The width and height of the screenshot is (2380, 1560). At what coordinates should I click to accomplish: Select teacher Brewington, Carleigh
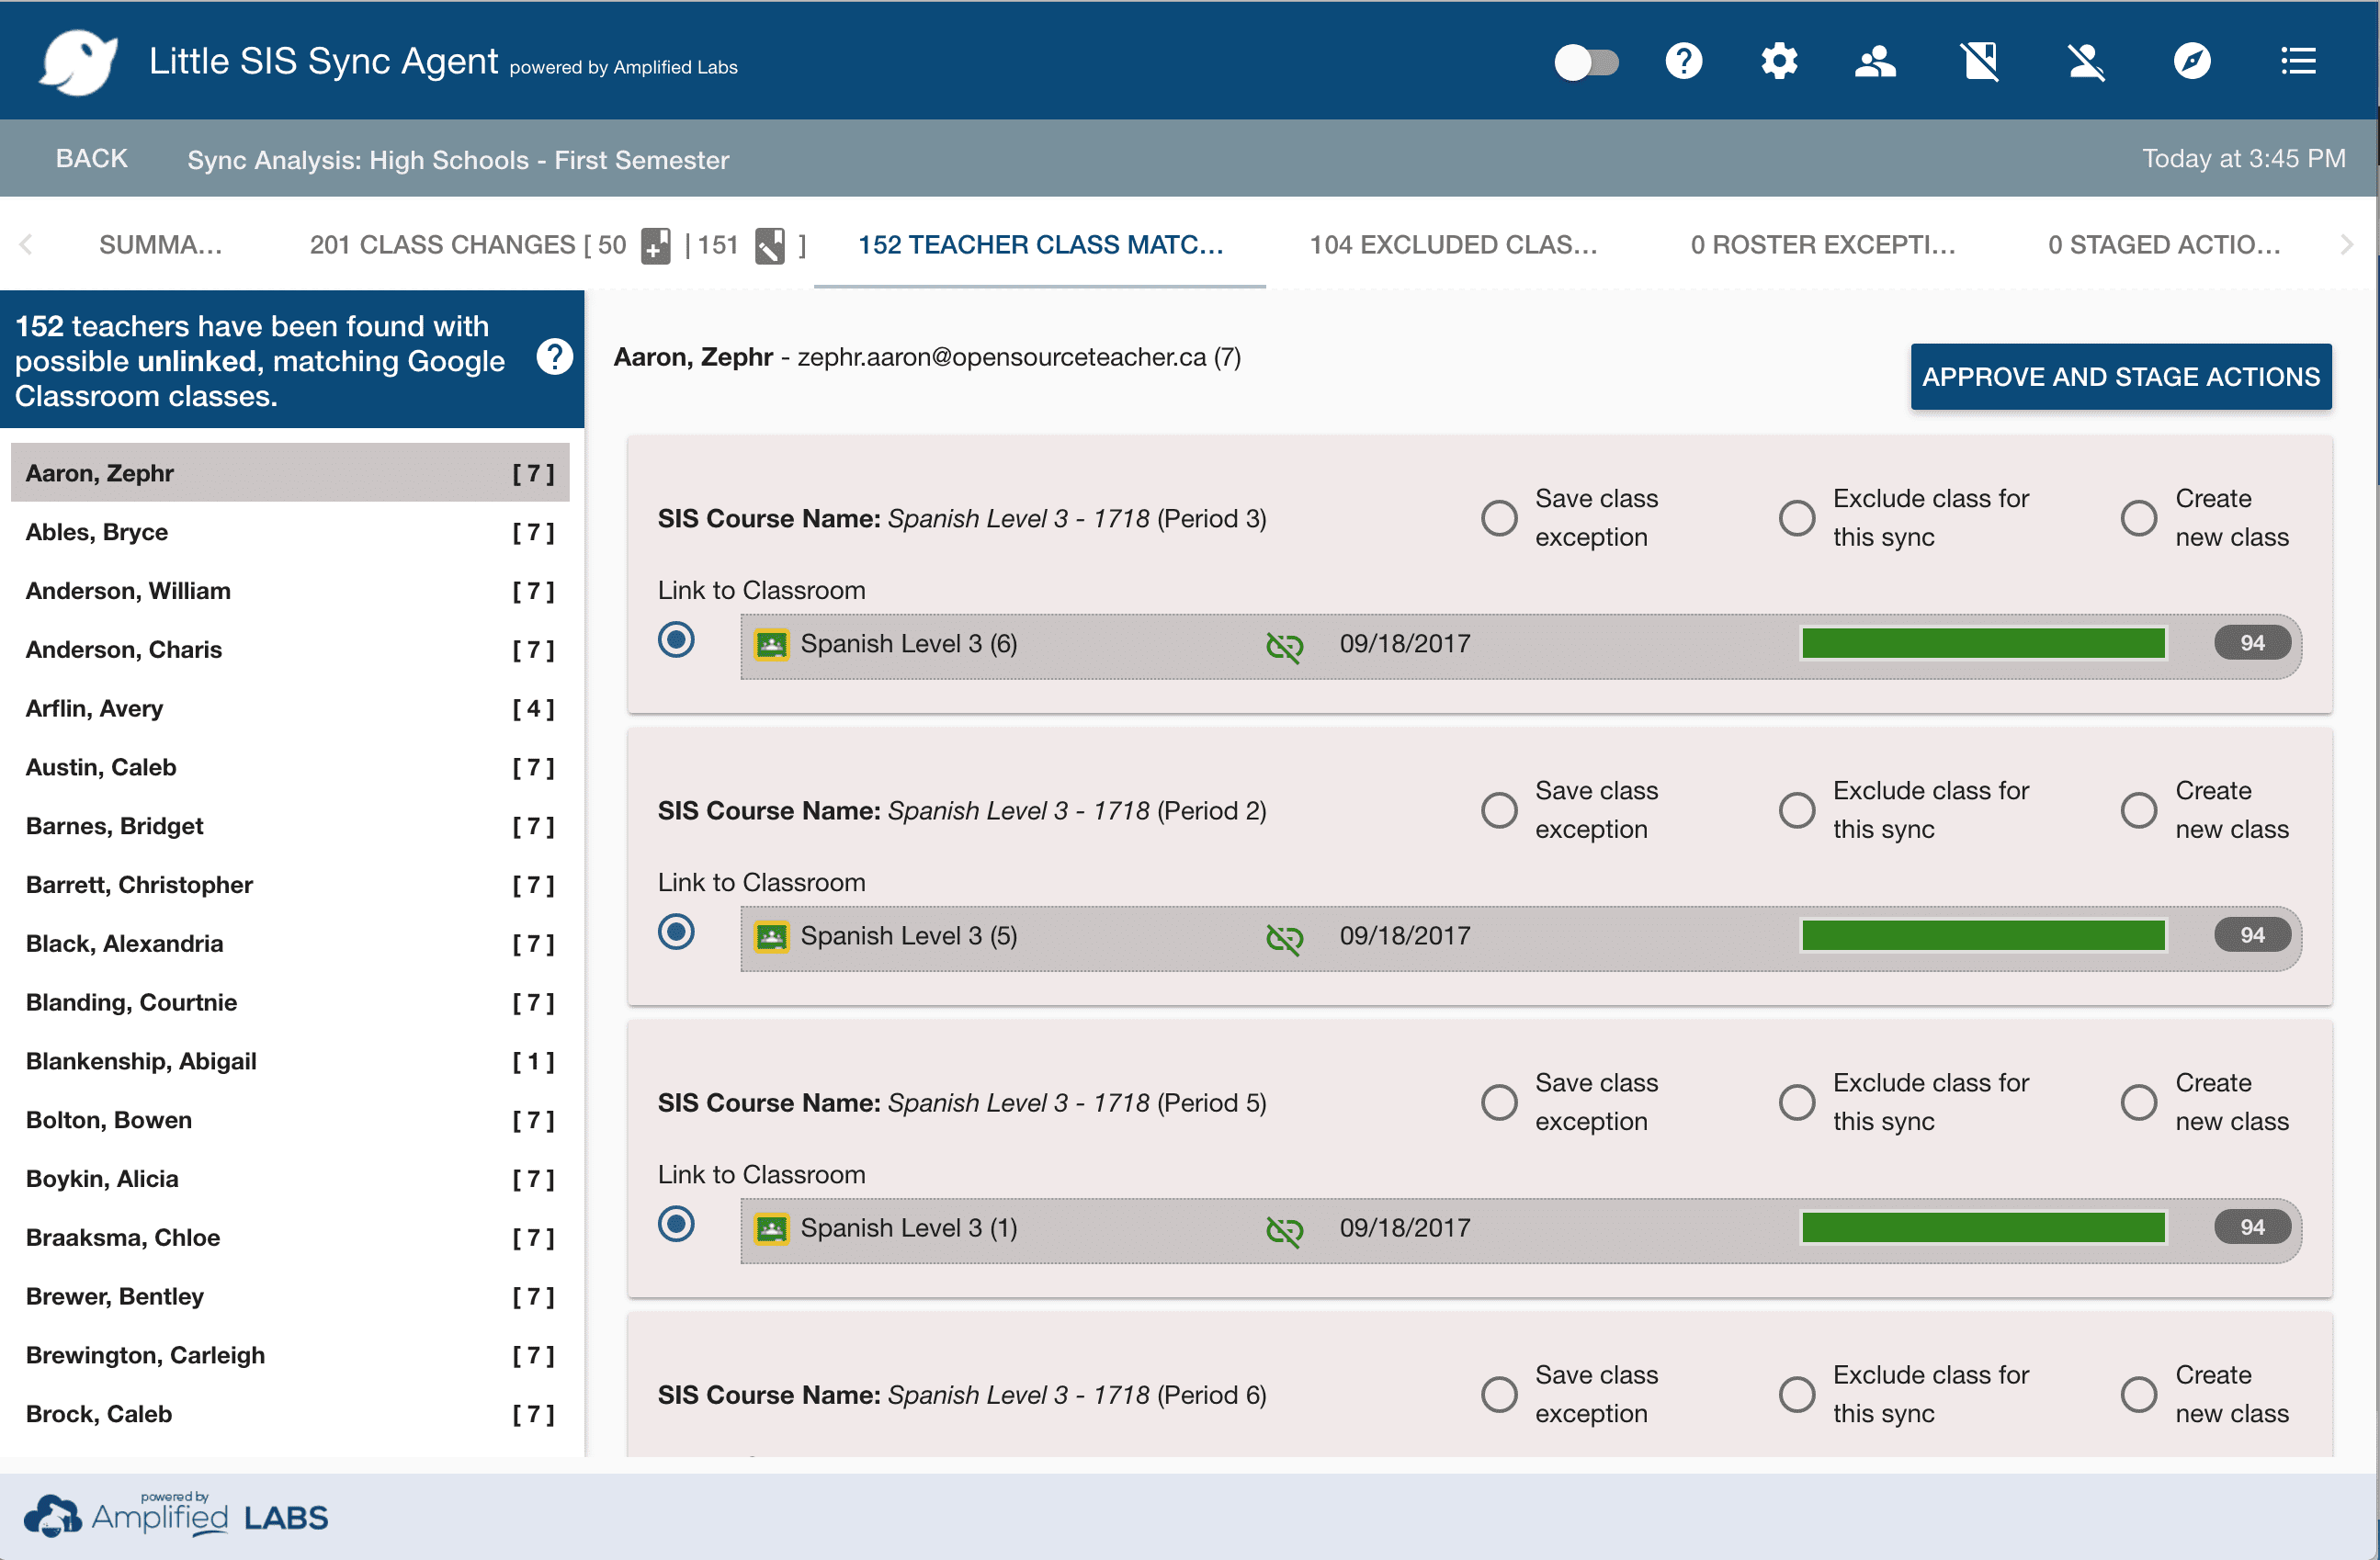[x=290, y=1355]
